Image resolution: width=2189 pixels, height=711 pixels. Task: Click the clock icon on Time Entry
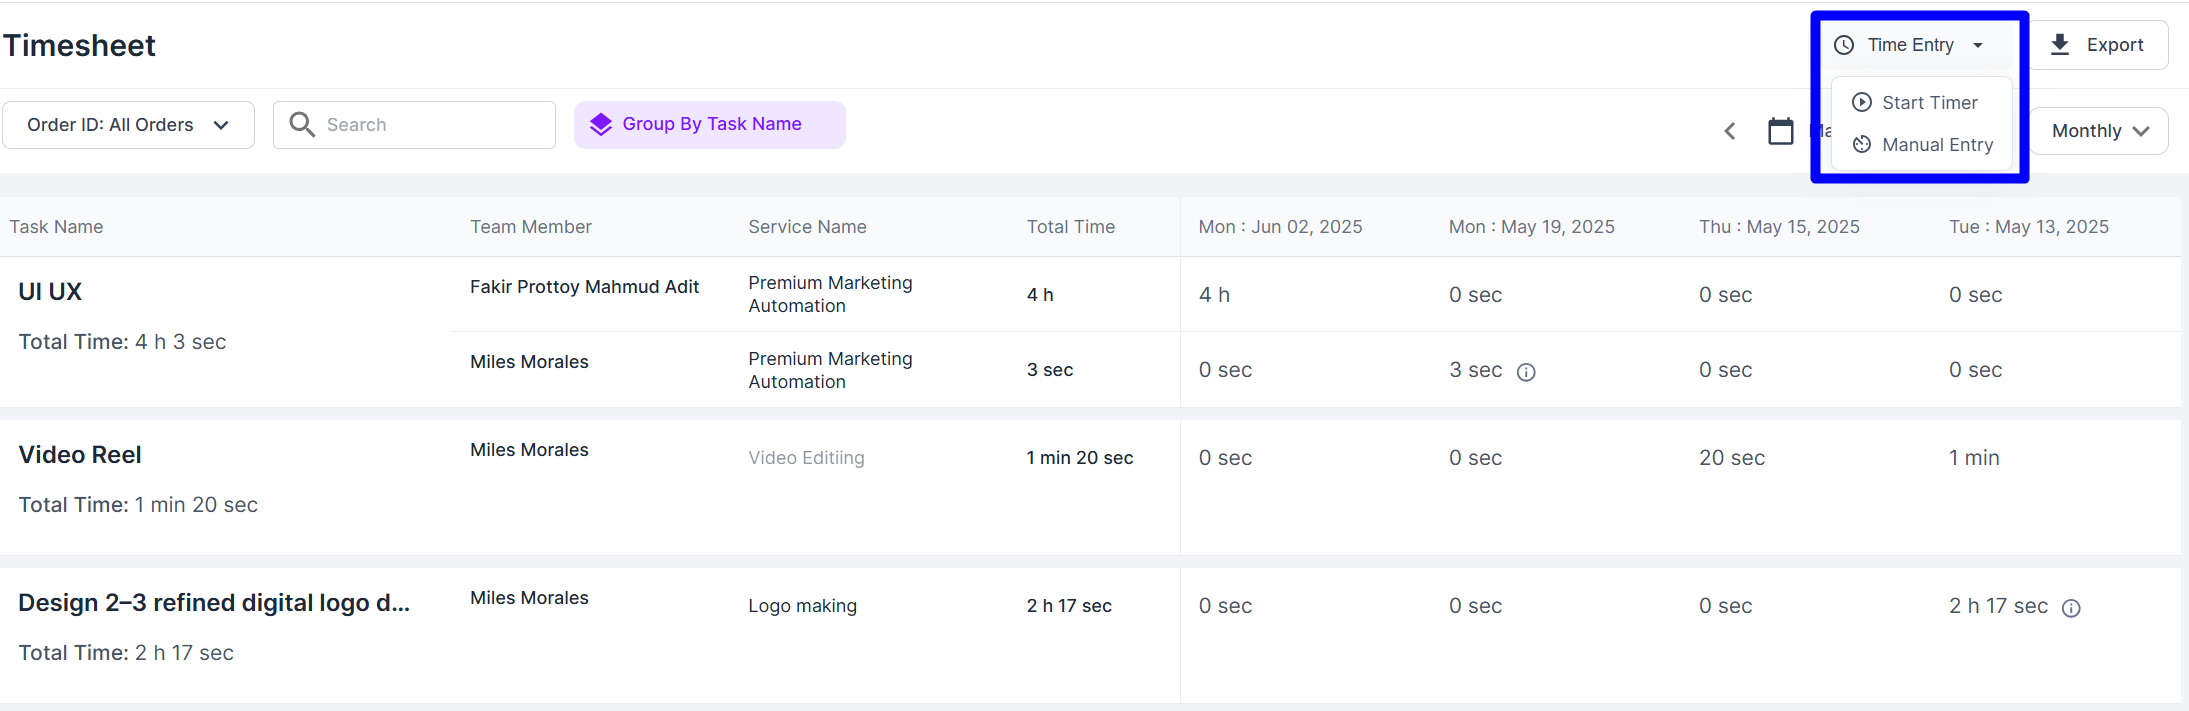pyautogui.click(x=1844, y=45)
